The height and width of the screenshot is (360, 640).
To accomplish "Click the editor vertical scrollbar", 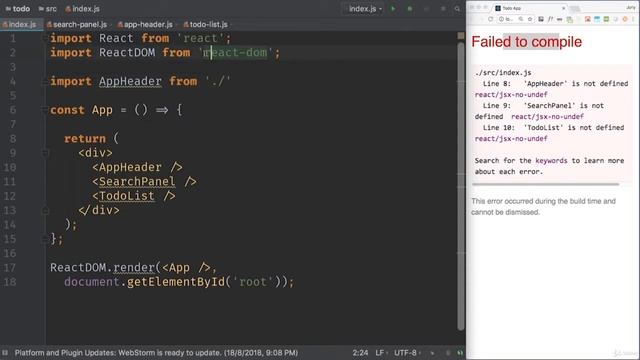I will (x=461, y=186).
